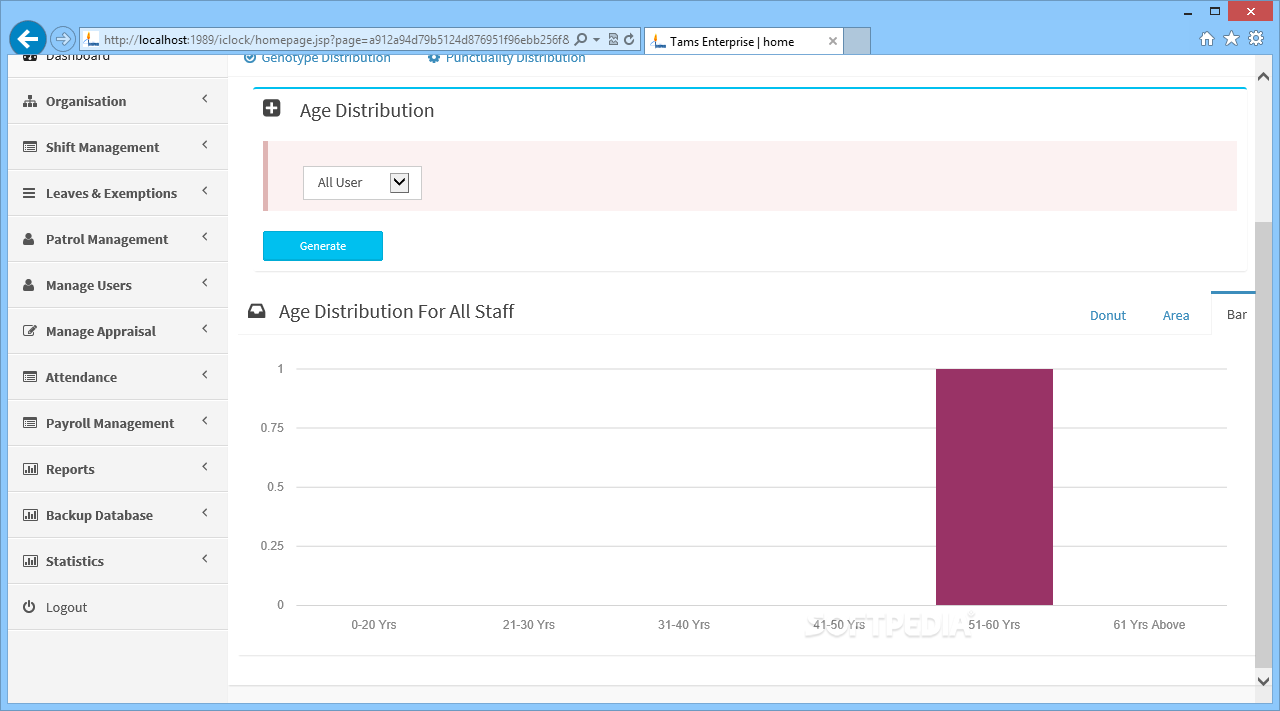
Task: Click the 21-30 Yrs axis label
Action: (x=529, y=625)
